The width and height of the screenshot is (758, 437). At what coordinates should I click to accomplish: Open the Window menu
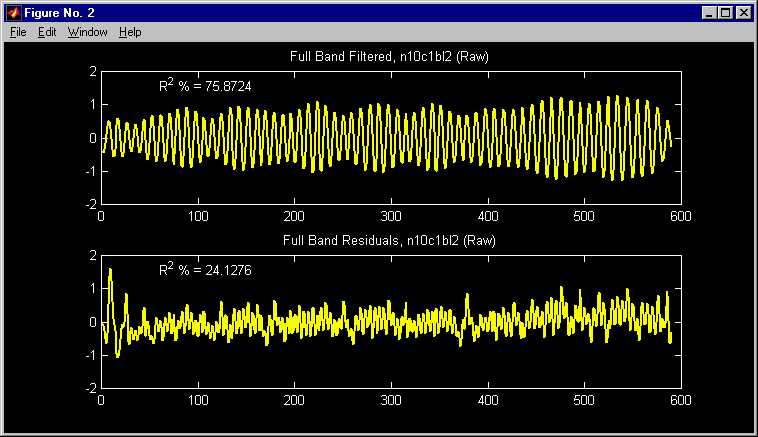(87, 32)
